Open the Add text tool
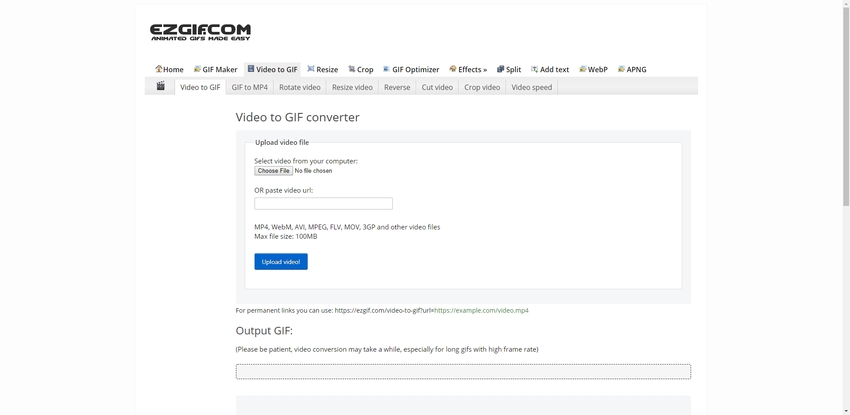This screenshot has height=415, width=850. pyautogui.click(x=550, y=69)
